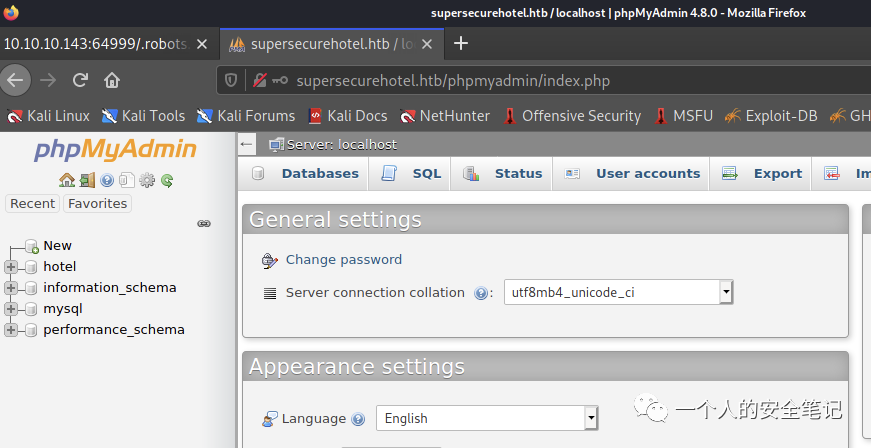Open Offensive Security bookmark
The width and height of the screenshot is (871, 448).
point(572,116)
